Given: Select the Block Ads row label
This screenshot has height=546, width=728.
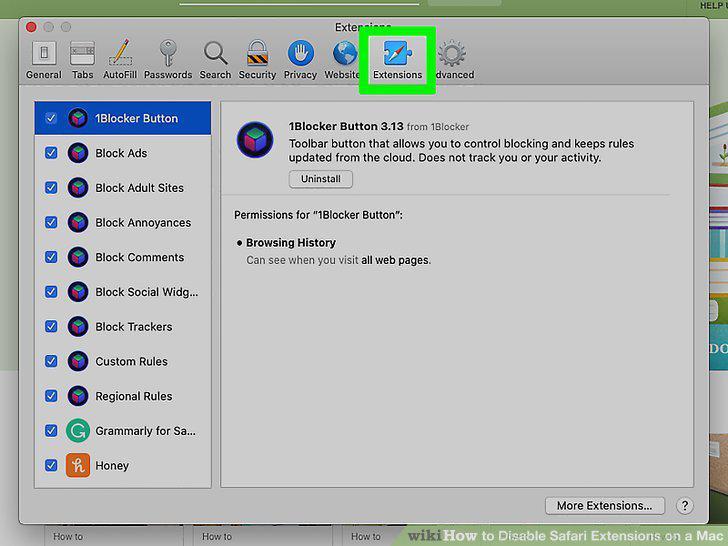Looking at the screenshot, I should pyautogui.click(x=121, y=153).
